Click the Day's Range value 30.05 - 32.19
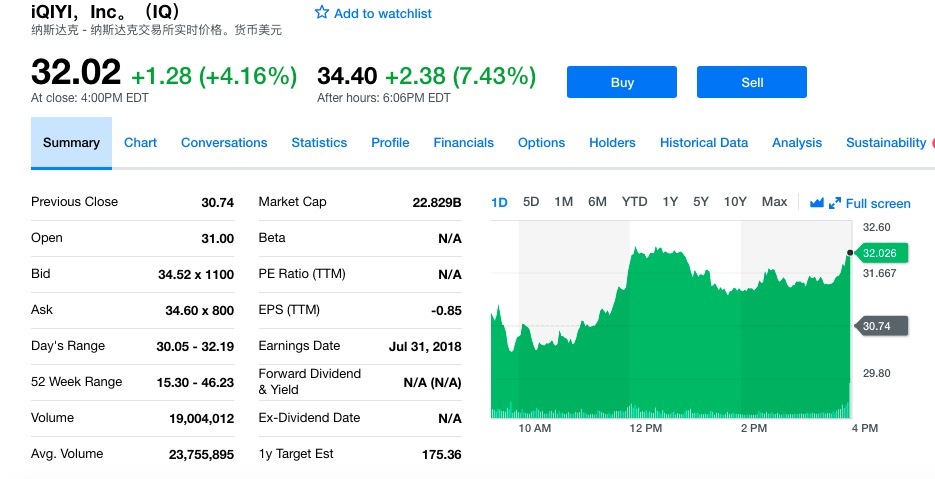935x479 pixels. 195,347
